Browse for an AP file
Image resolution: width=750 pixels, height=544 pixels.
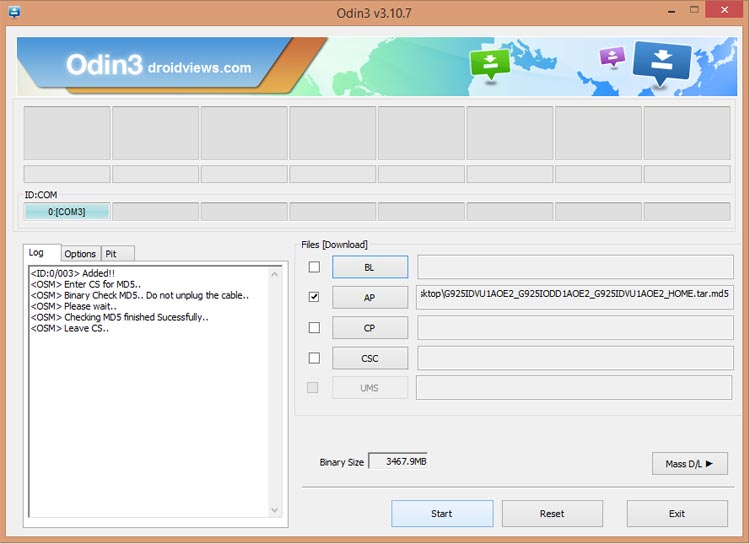[370, 297]
